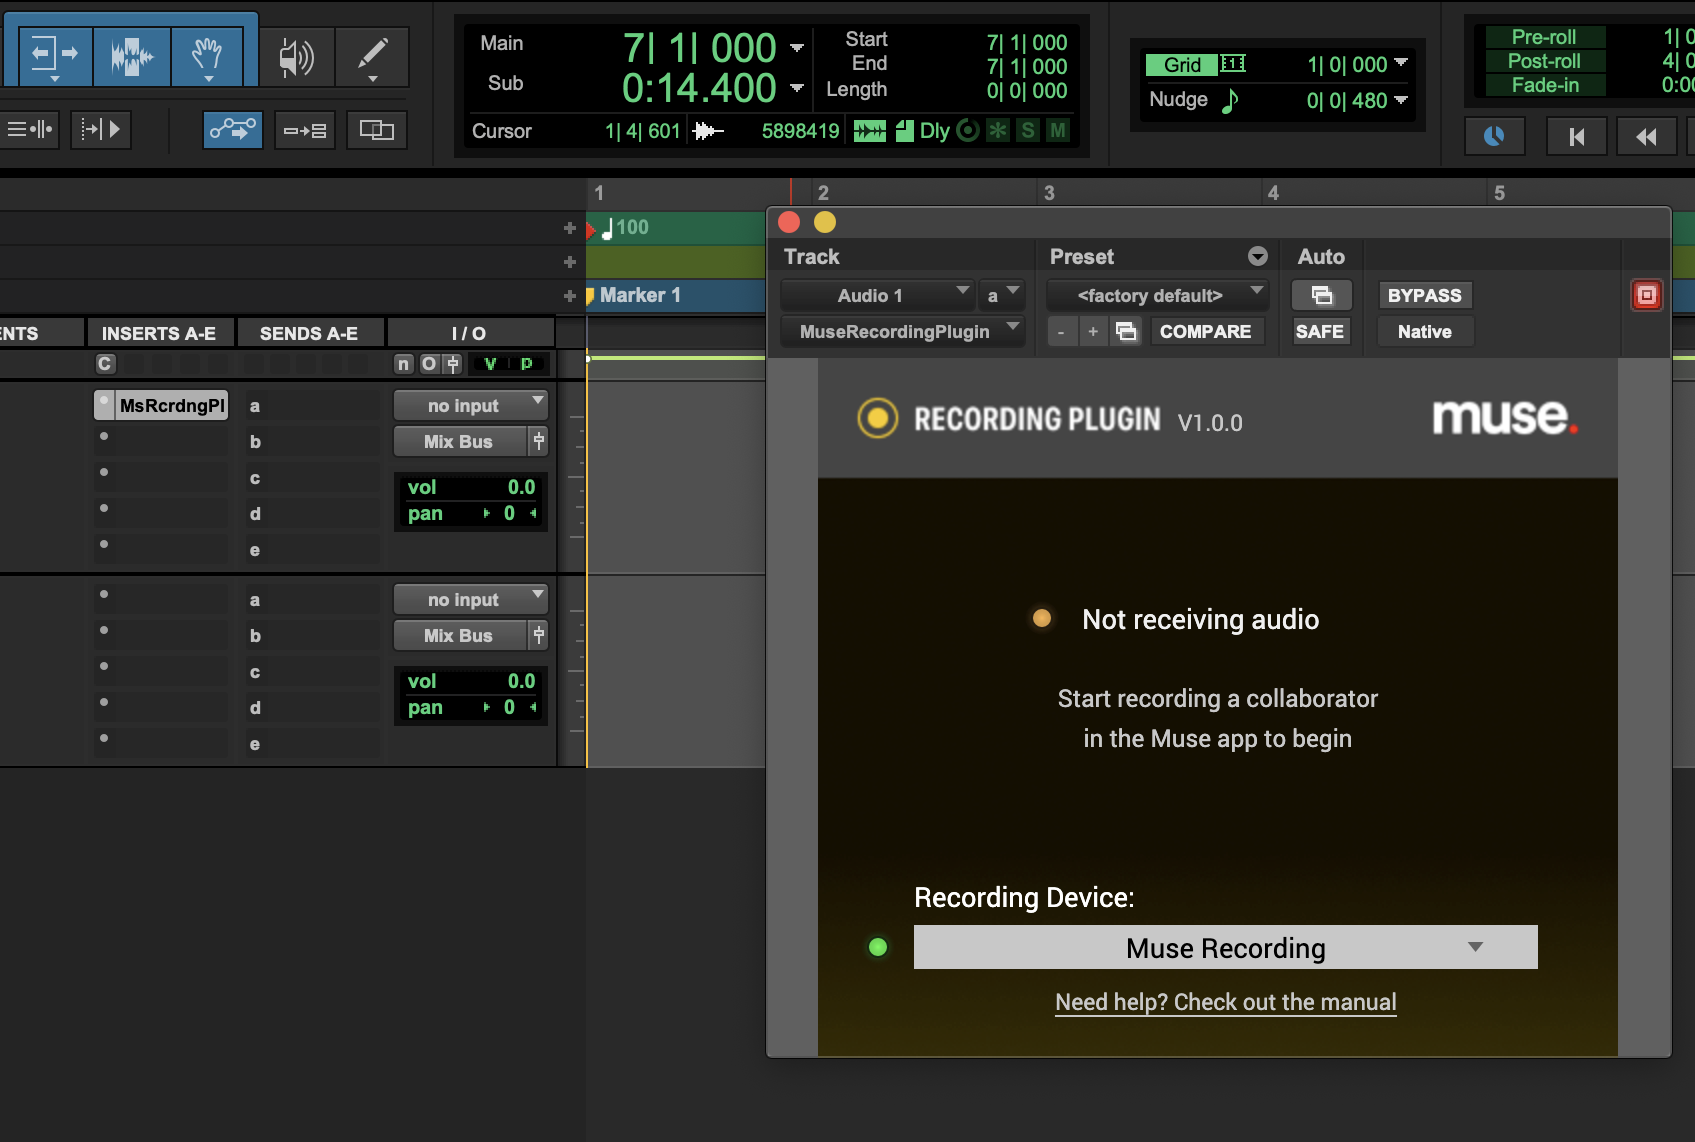Toggle the 'v' volume indicator in header

pos(490,364)
